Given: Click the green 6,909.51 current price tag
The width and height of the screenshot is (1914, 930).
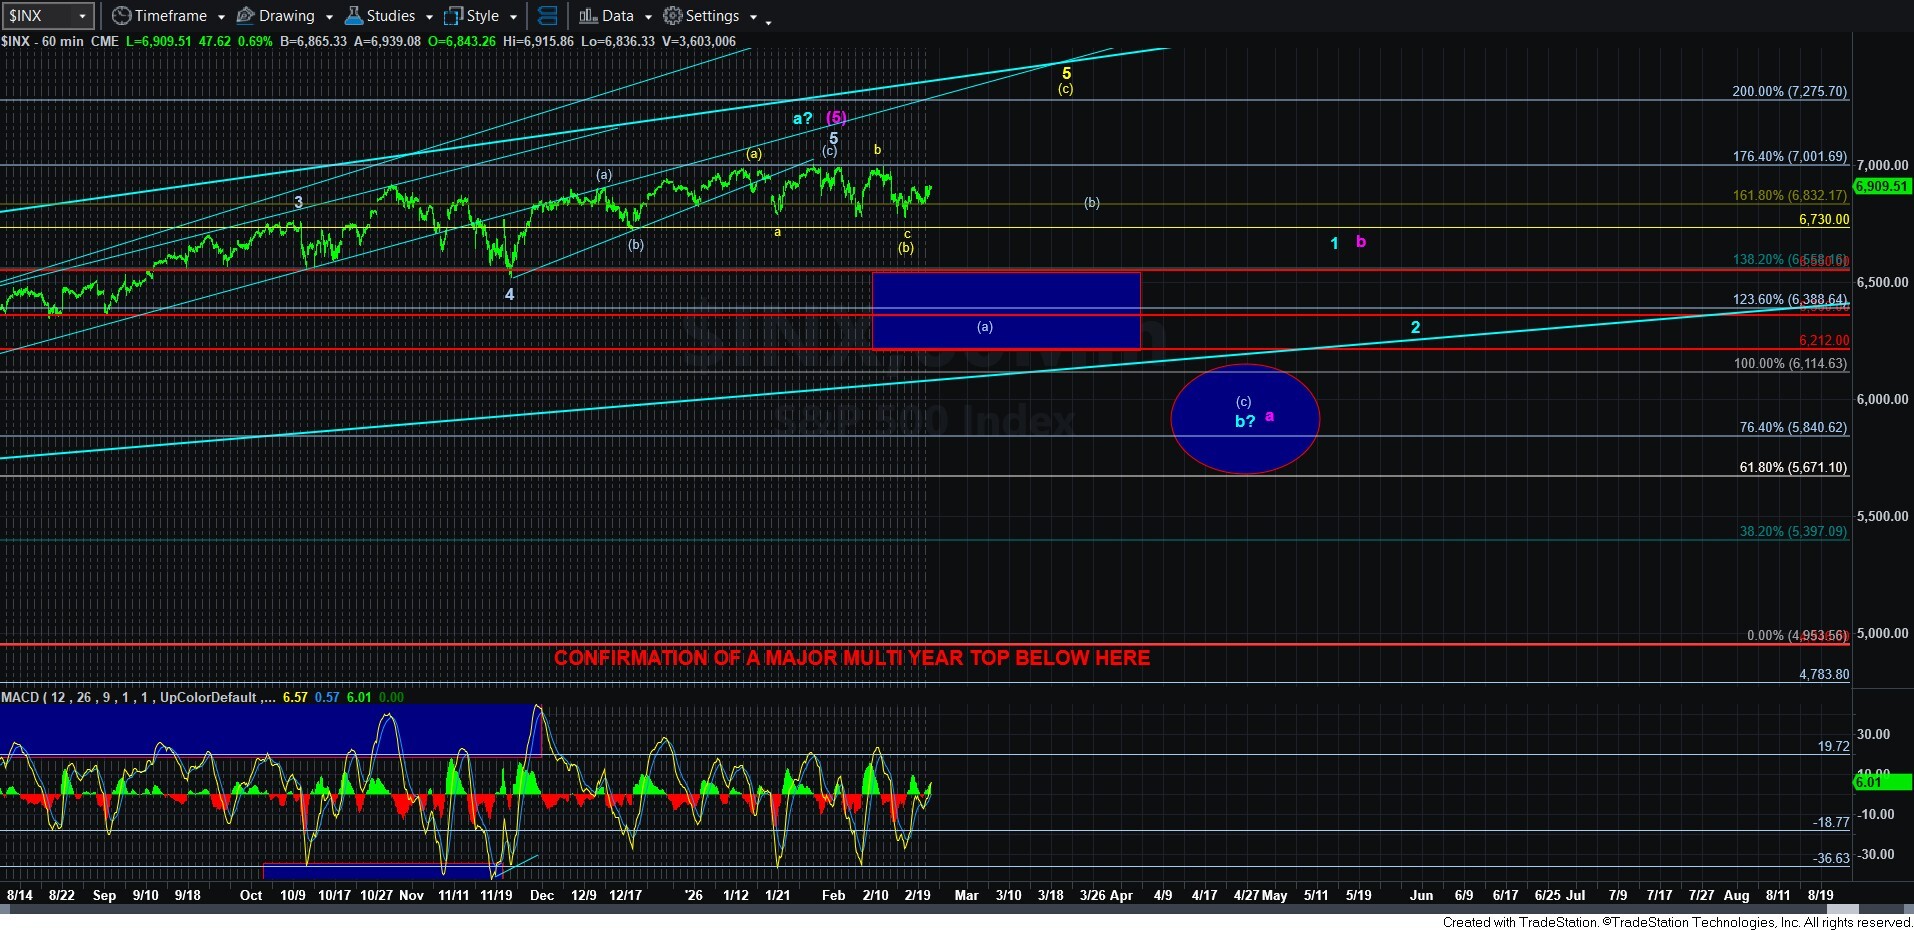Looking at the screenshot, I should (1881, 186).
